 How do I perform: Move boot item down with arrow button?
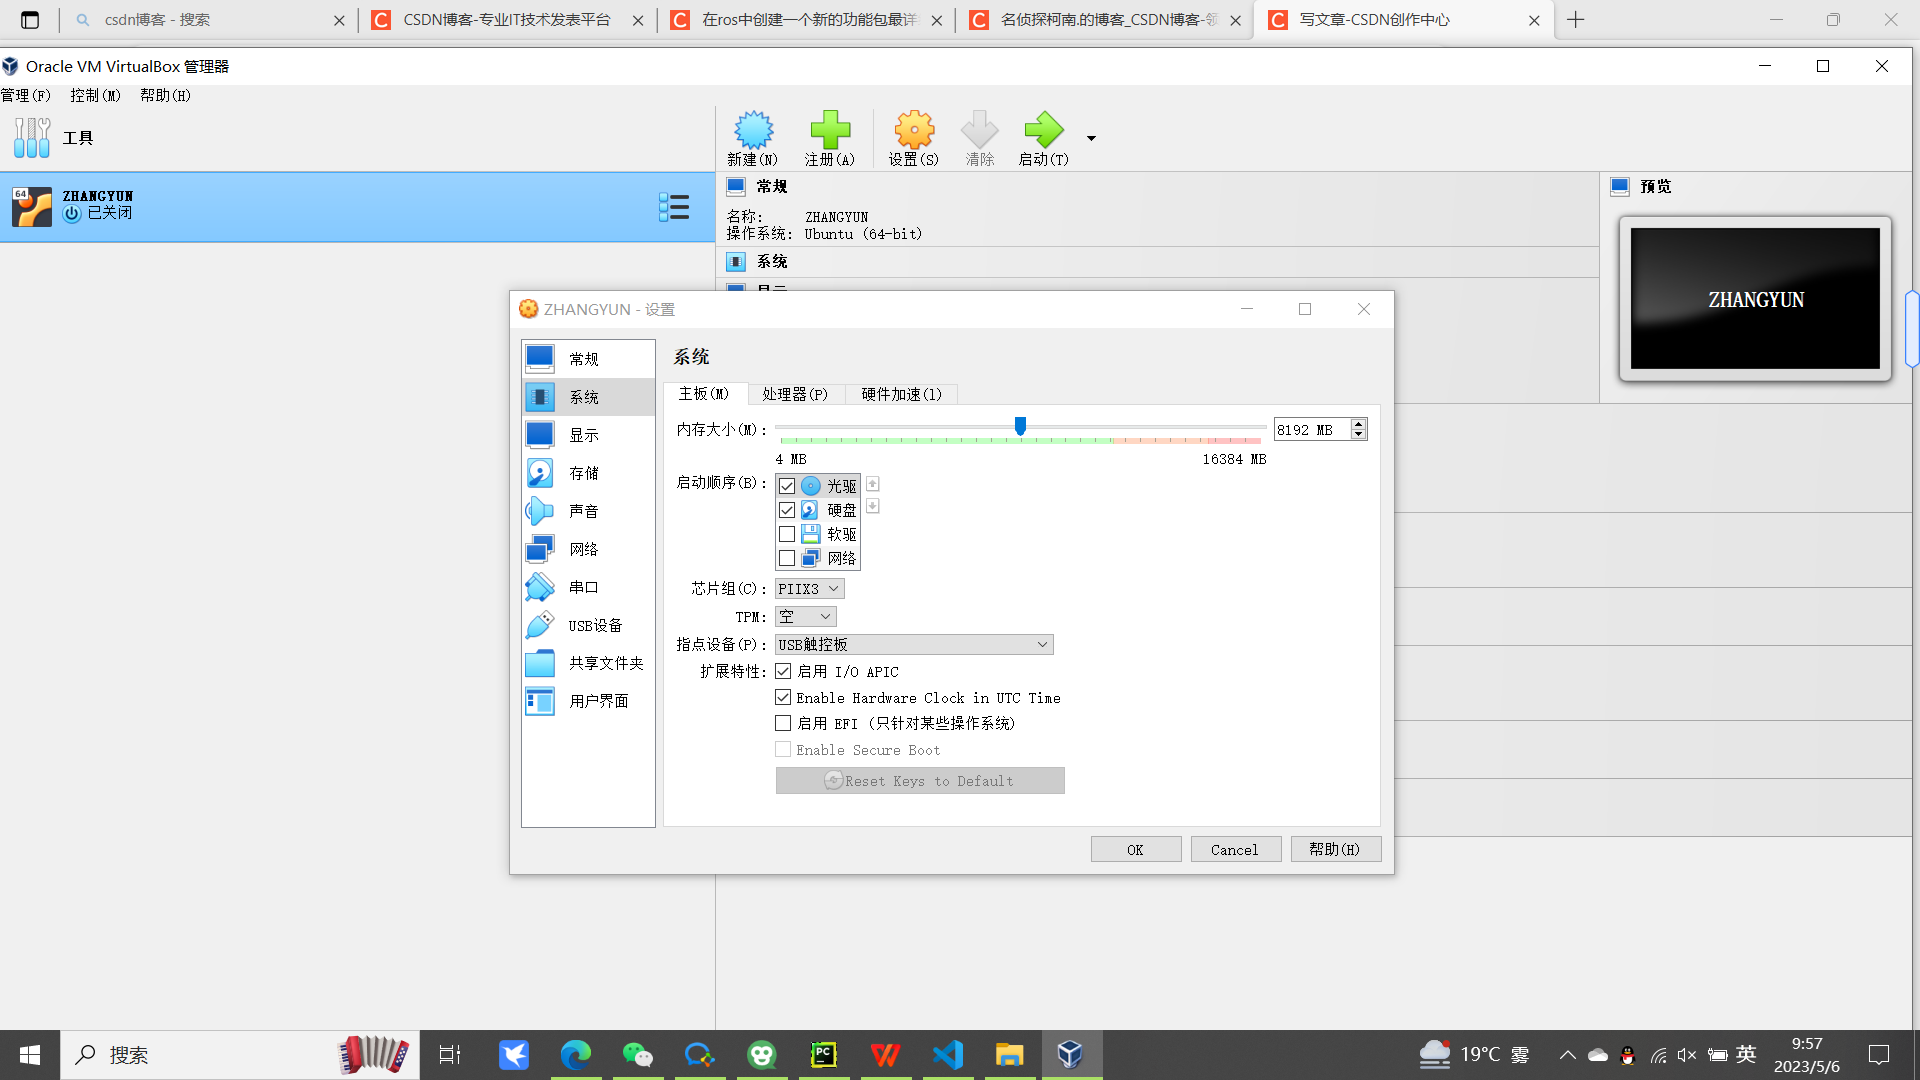coord(873,506)
